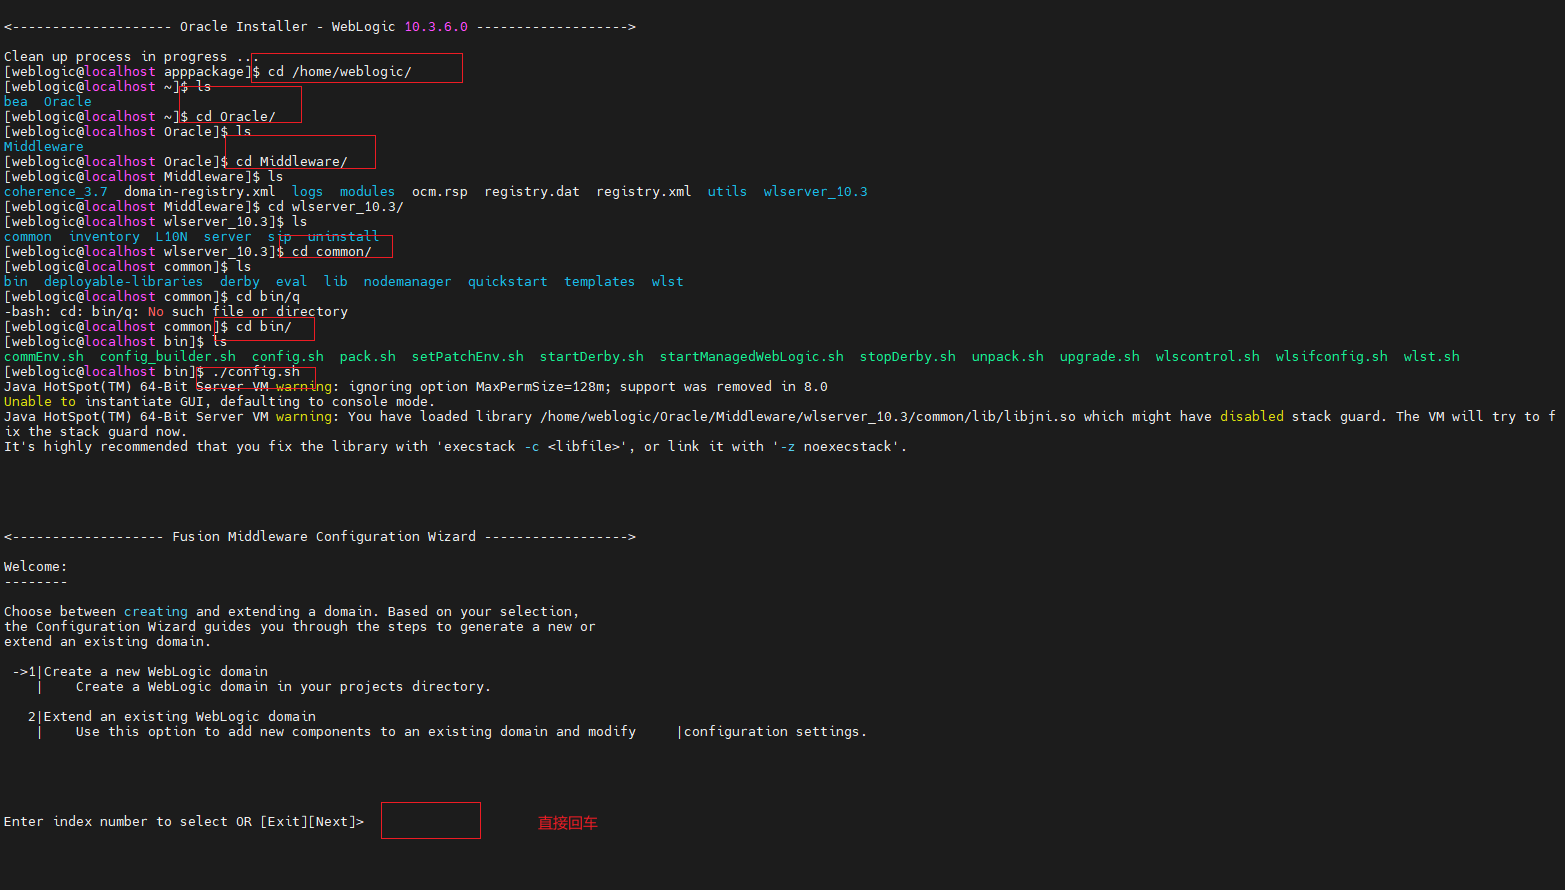
Task: Select the "logs" directory name
Action: (308, 192)
